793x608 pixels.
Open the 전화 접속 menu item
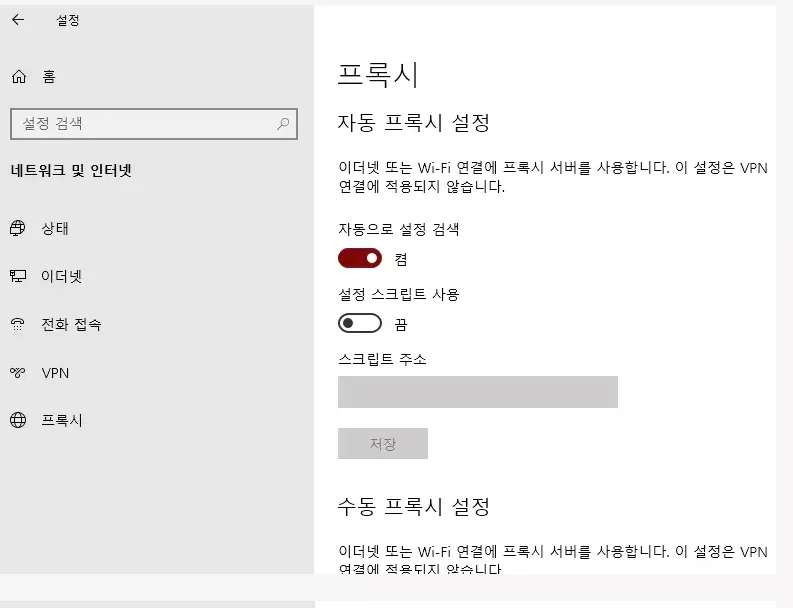click(71, 324)
